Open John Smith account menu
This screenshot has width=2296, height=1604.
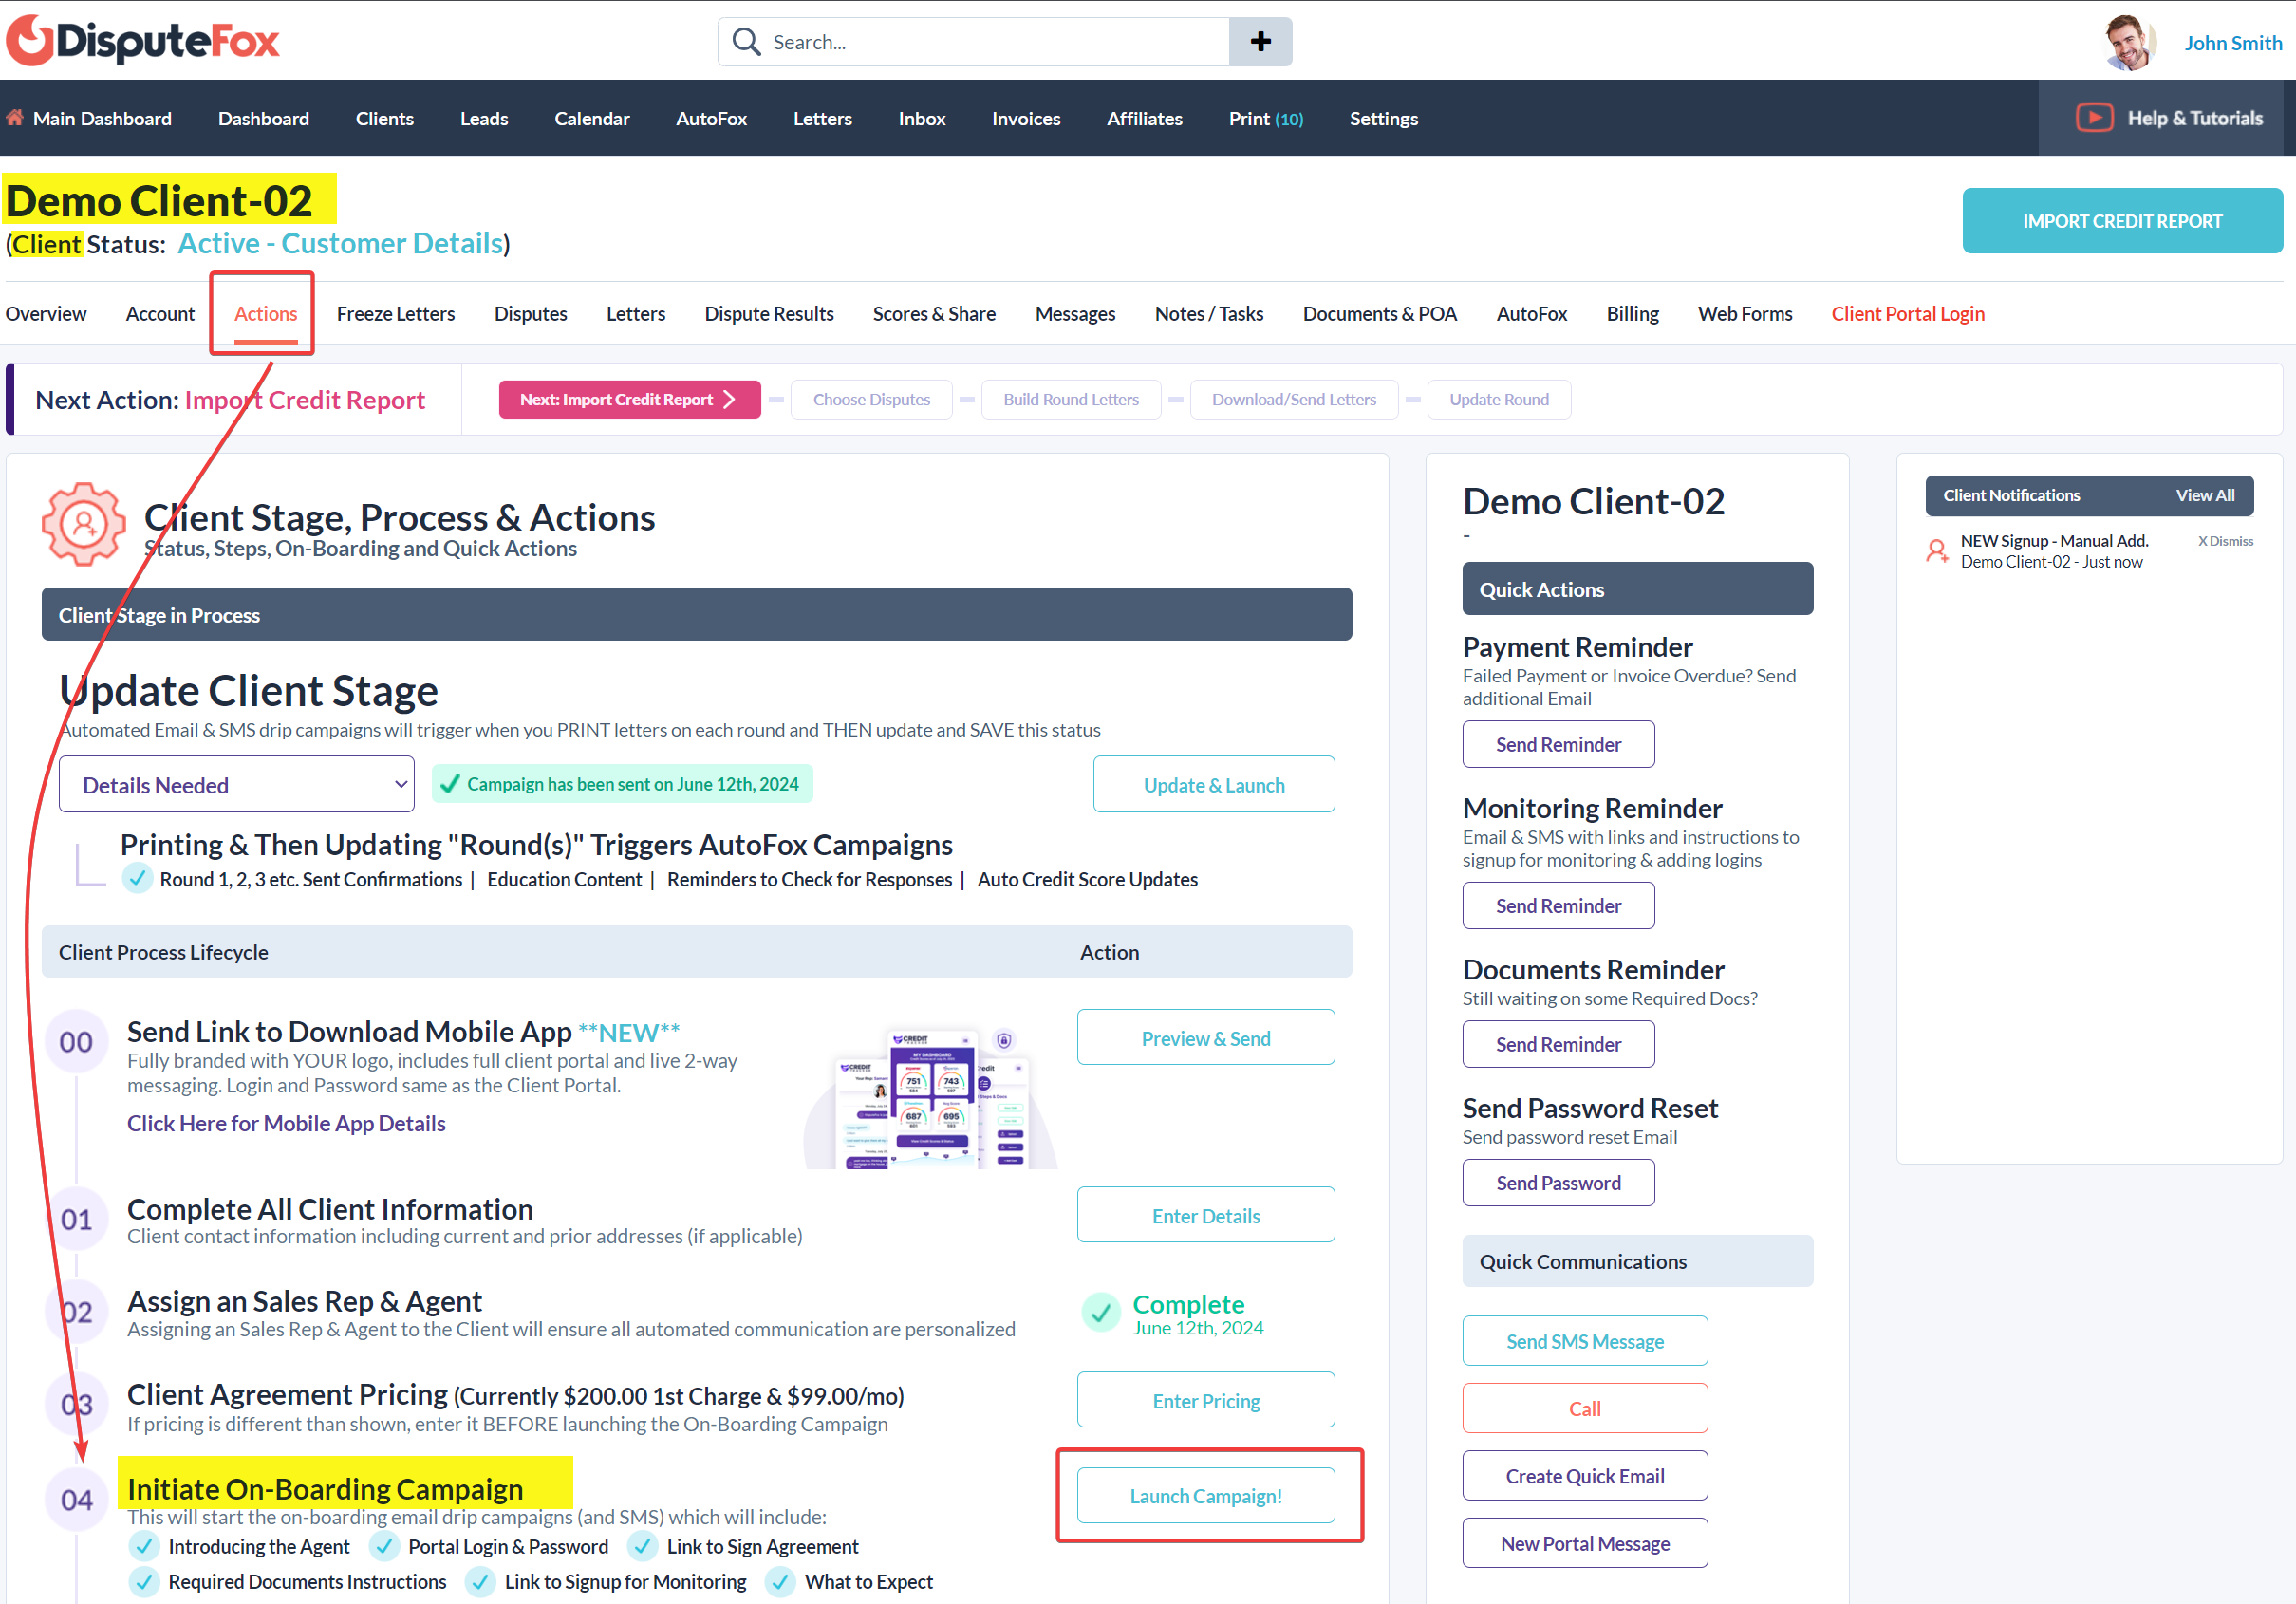2232,43
